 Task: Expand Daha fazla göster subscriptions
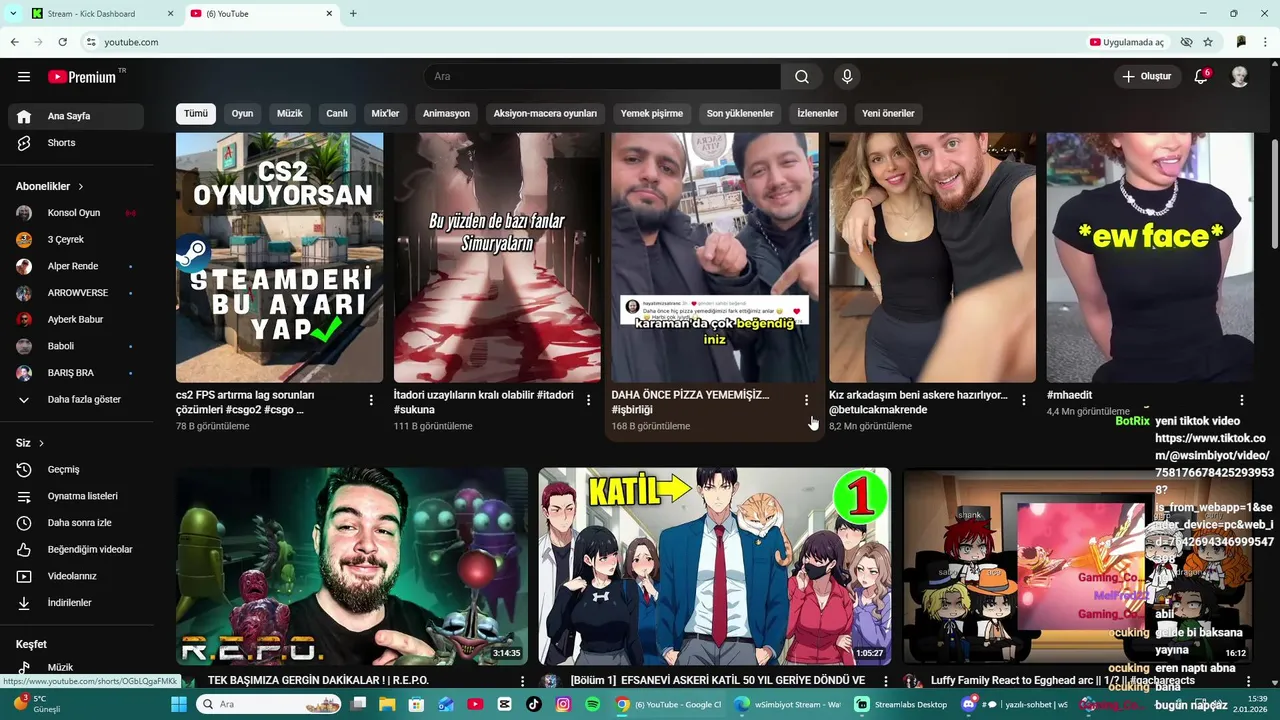(76, 400)
